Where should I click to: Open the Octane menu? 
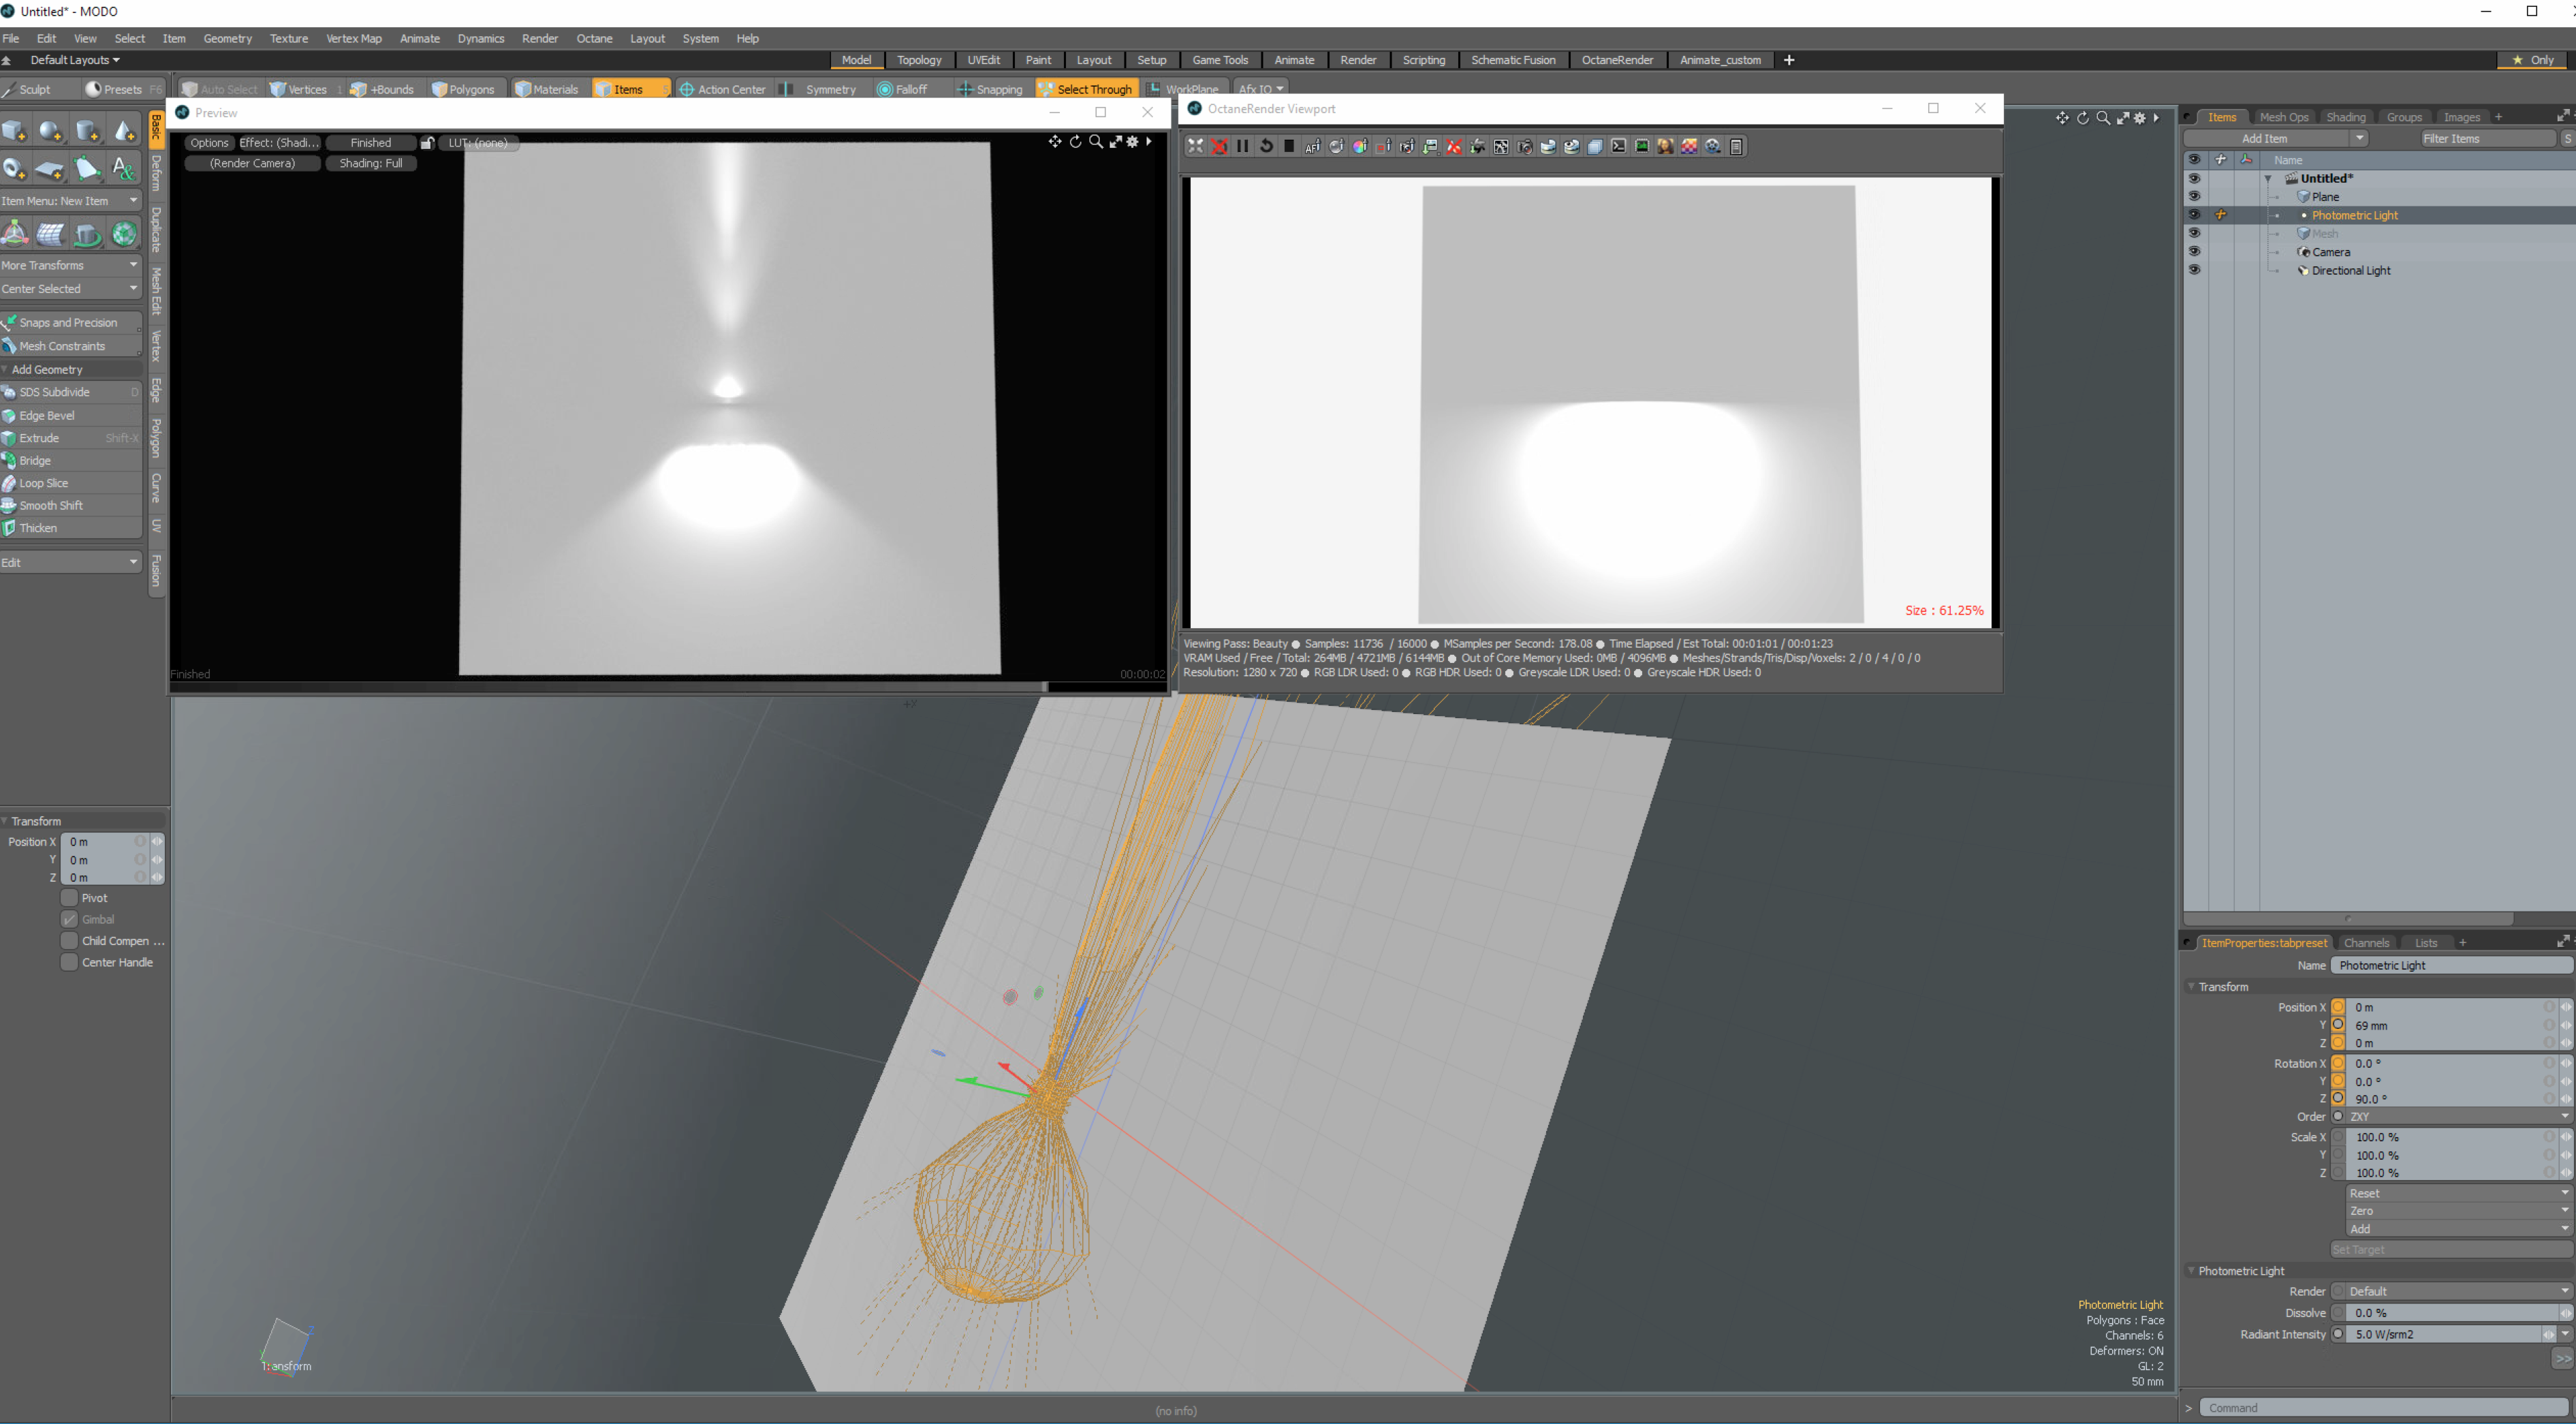[x=594, y=38]
